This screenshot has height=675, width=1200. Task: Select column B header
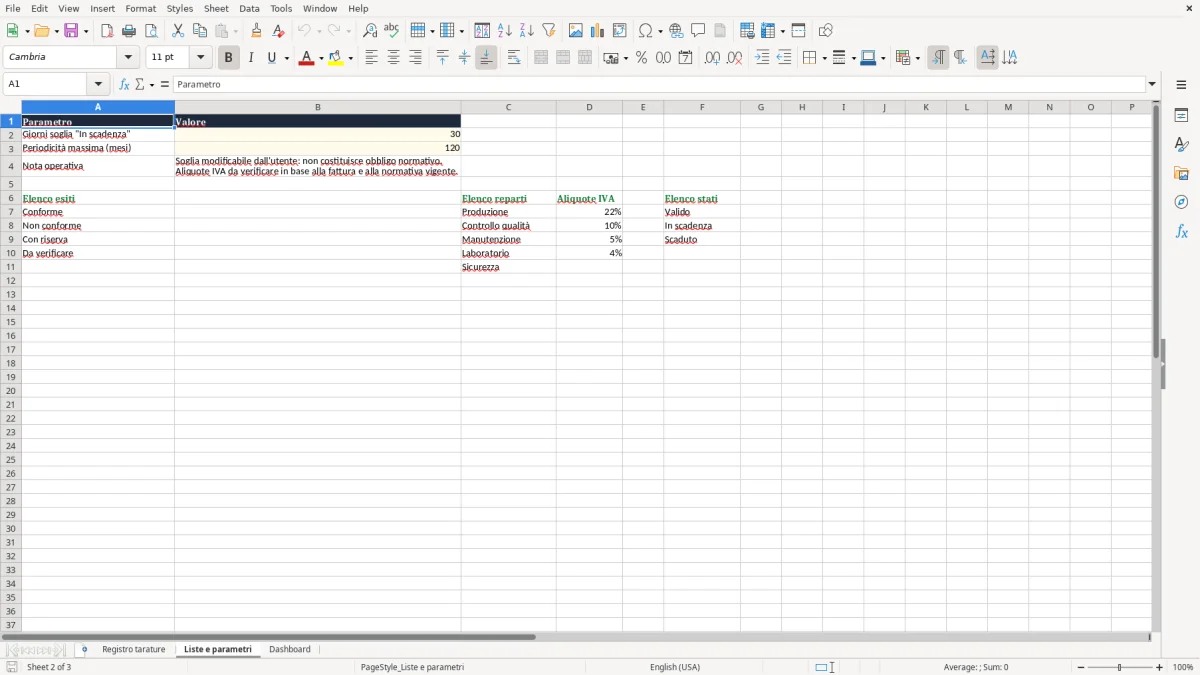coord(318,107)
